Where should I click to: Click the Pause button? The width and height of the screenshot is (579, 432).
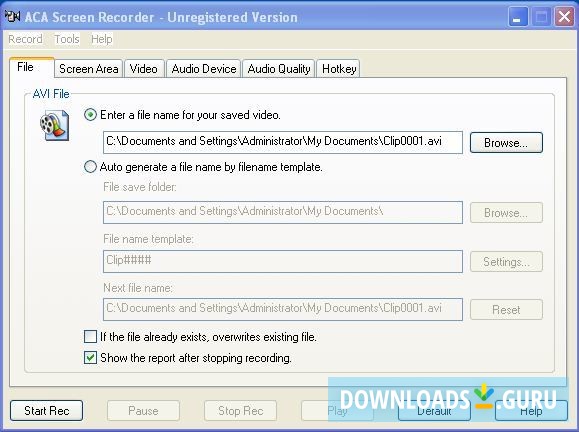[143, 411]
